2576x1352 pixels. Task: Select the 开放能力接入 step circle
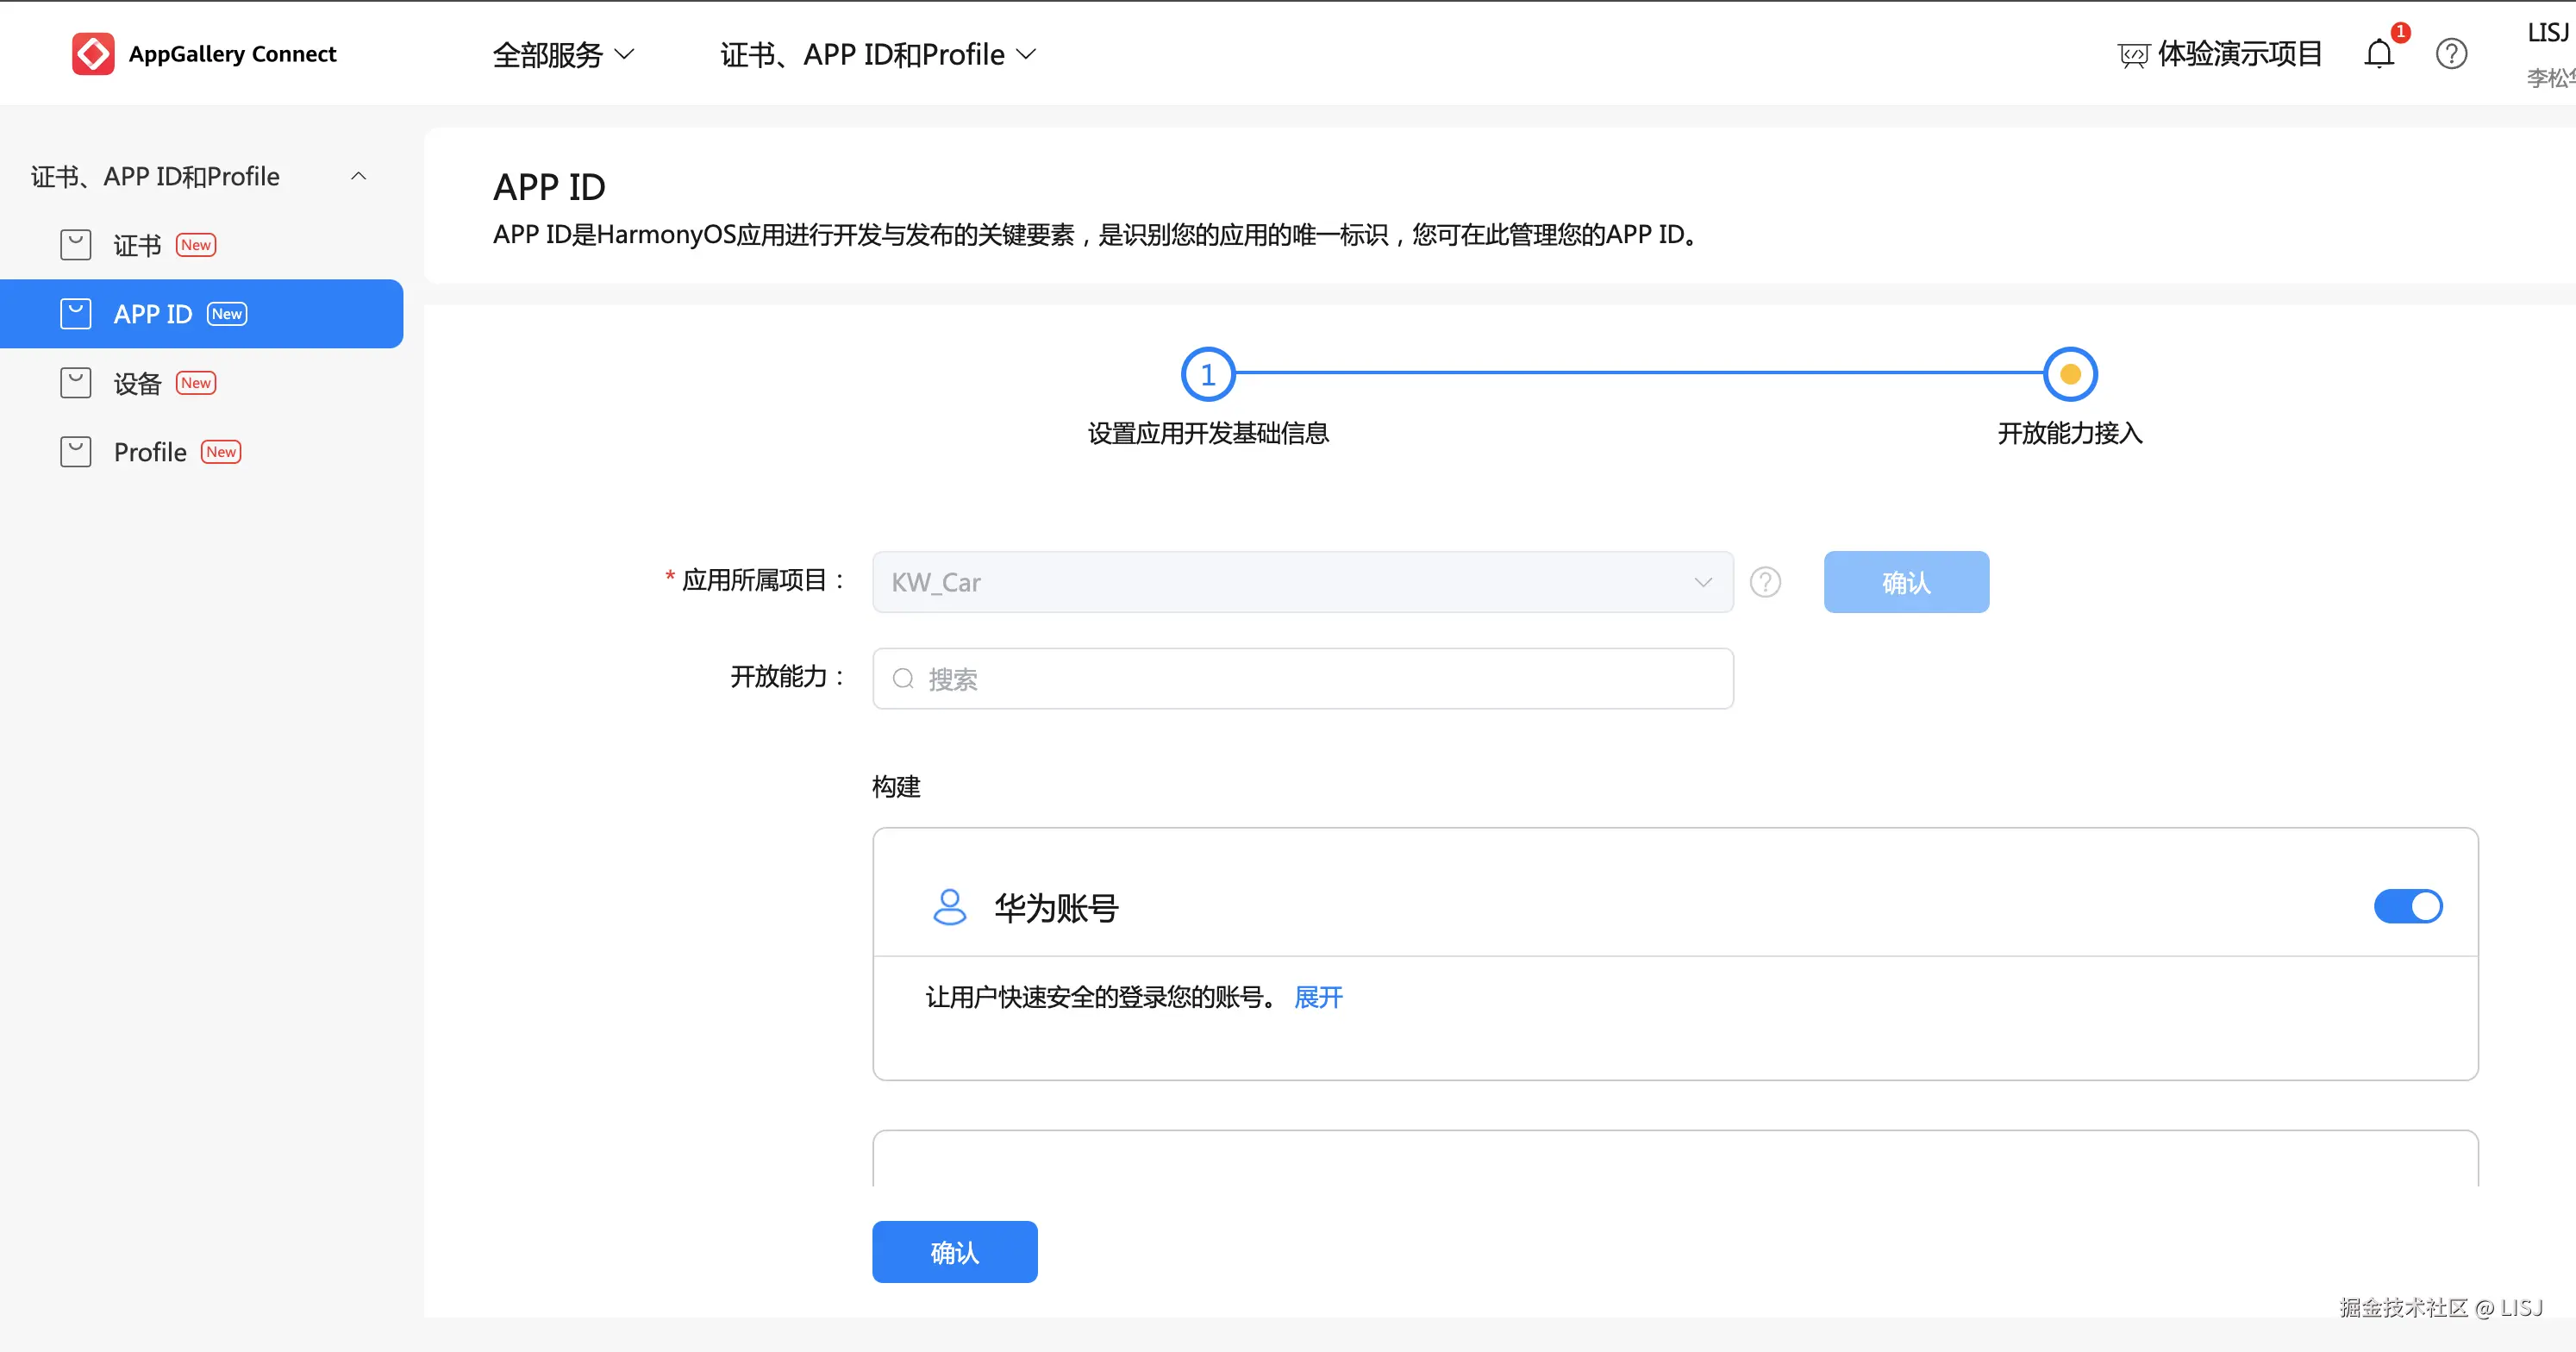click(x=2070, y=374)
